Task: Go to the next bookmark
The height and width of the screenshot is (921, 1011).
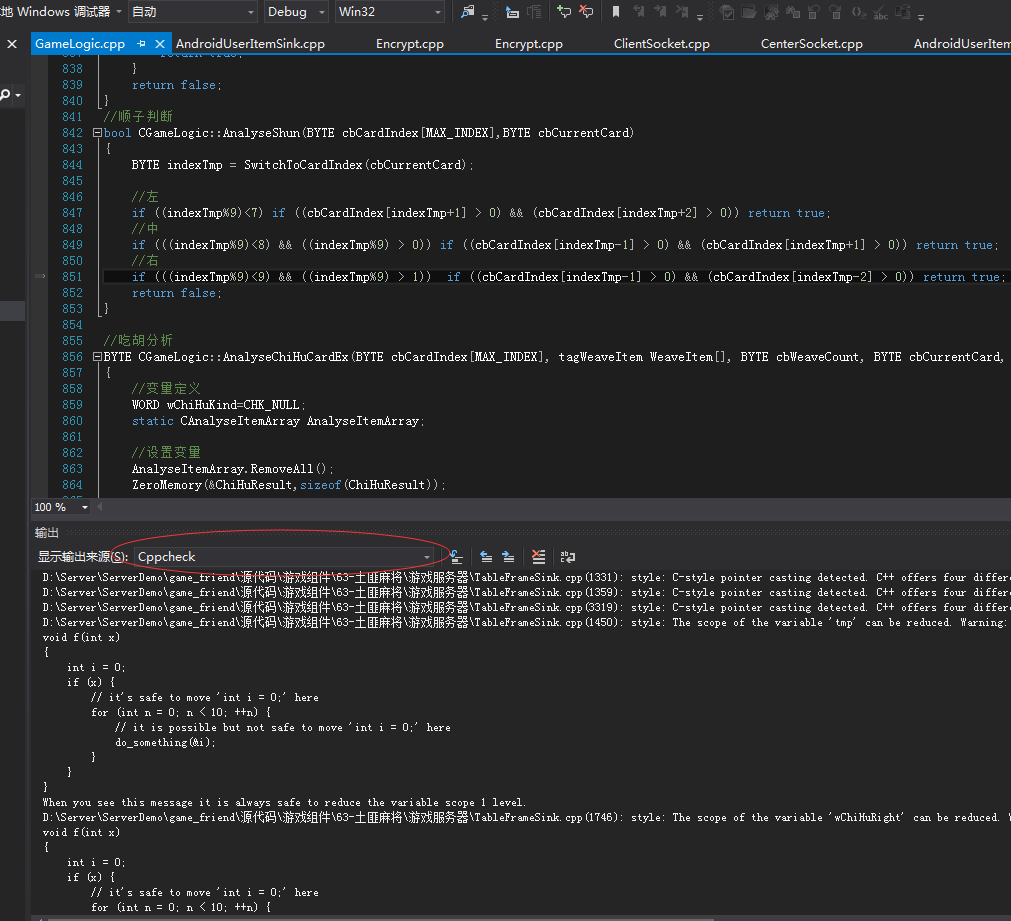Action: 660,12
